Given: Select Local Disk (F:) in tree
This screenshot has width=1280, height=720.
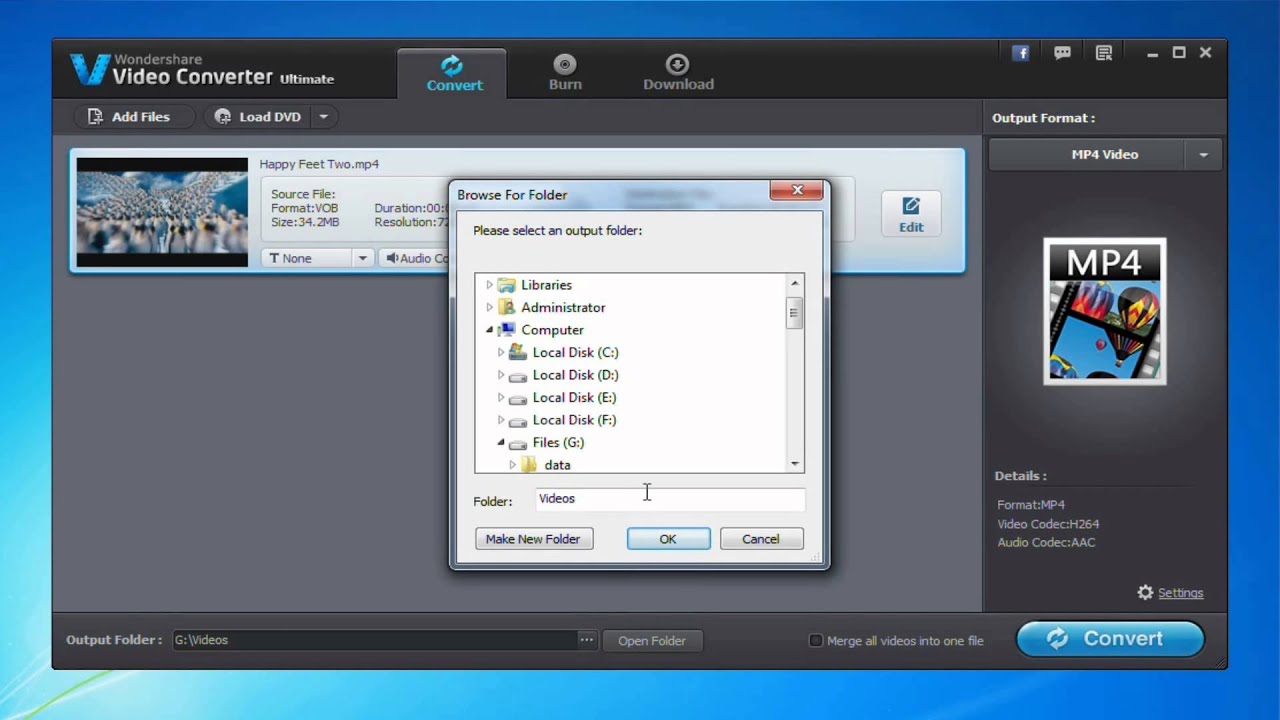Looking at the screenshot, I should 574,420.
